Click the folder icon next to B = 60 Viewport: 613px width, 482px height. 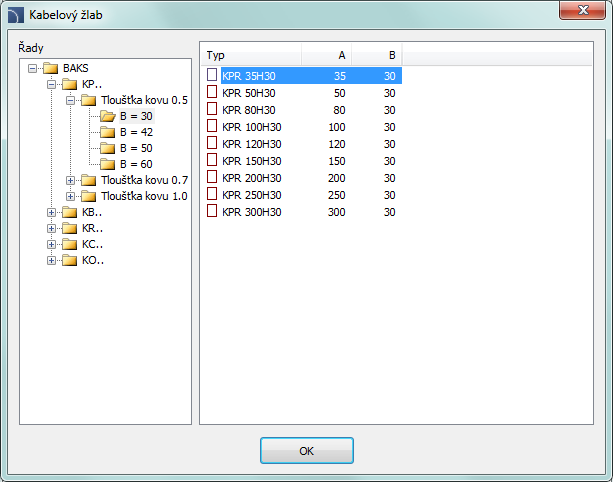point(108,165)
